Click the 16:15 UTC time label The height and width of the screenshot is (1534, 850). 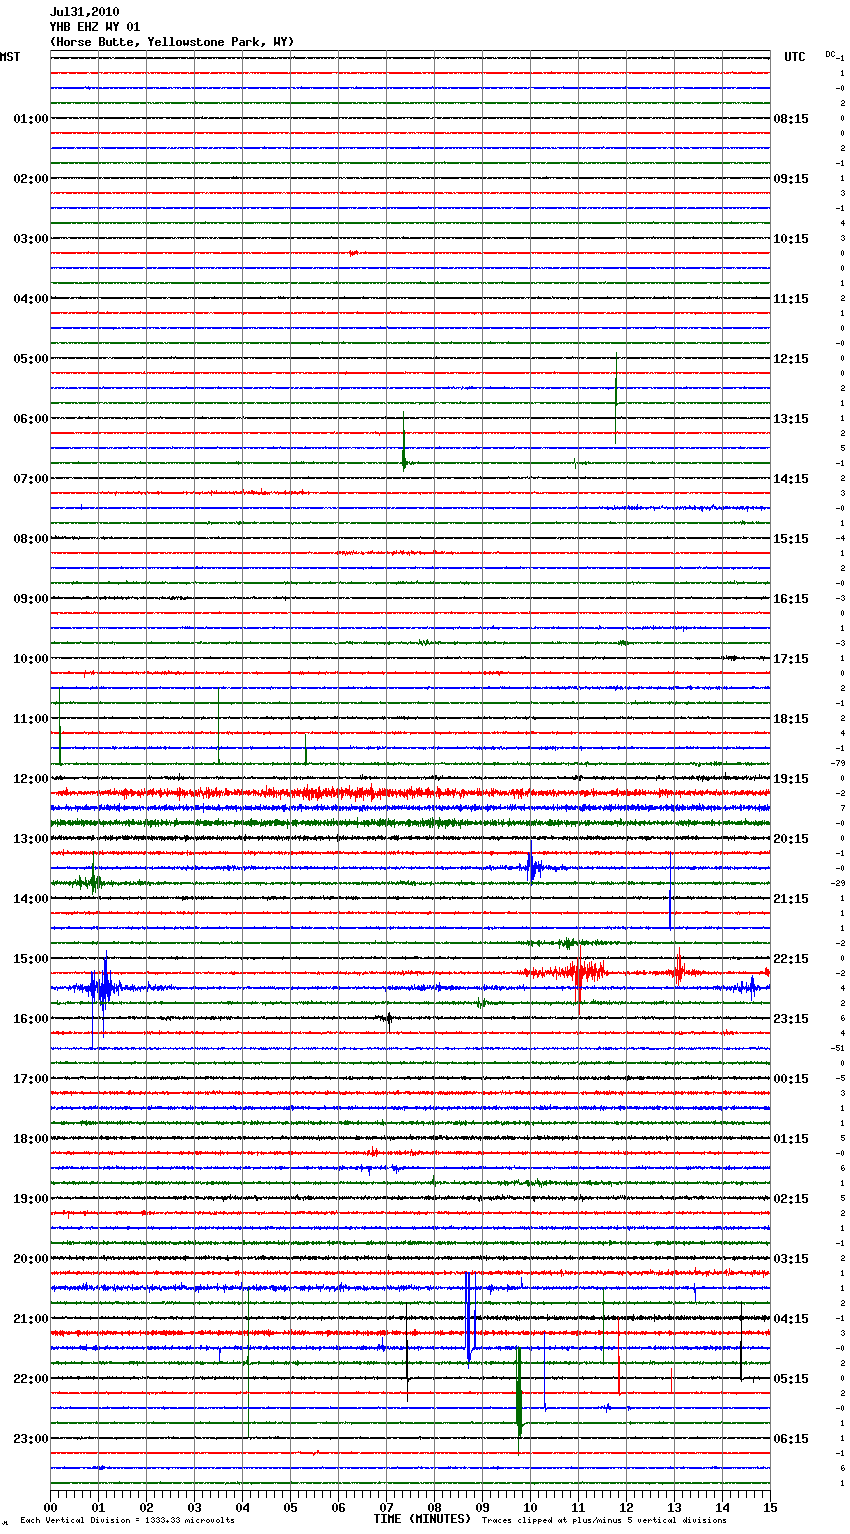tap(791, 599)
